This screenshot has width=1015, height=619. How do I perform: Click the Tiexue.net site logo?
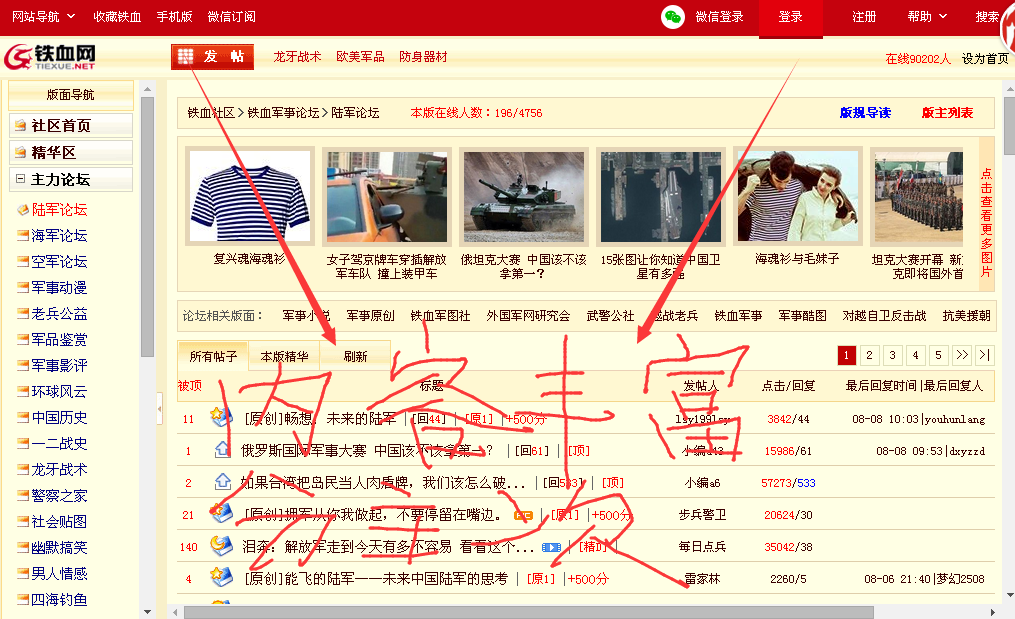(52, 57)
